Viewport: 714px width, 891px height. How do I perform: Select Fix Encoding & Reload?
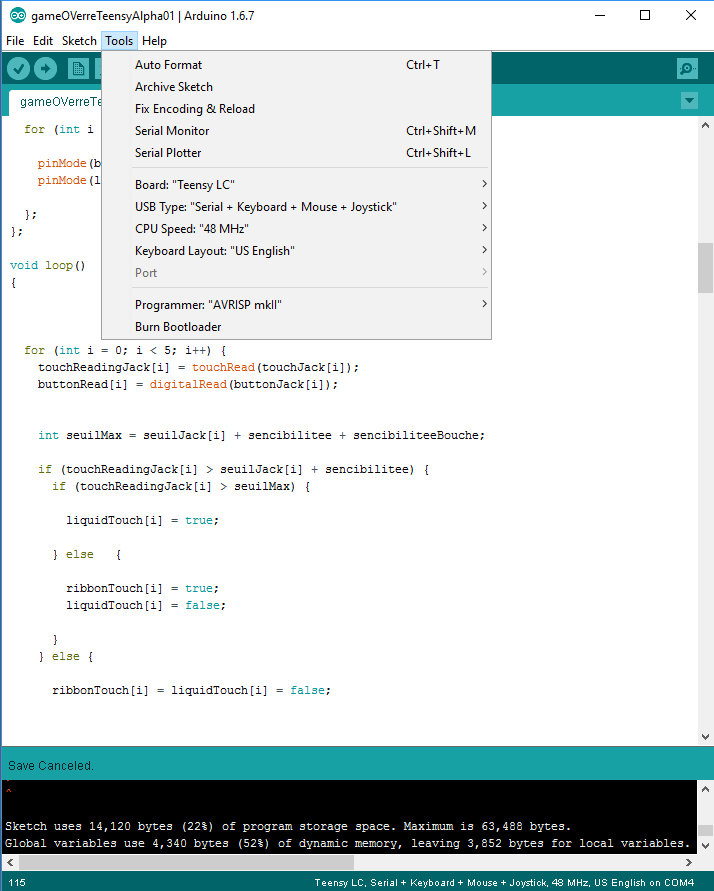[x=296, y=109]
